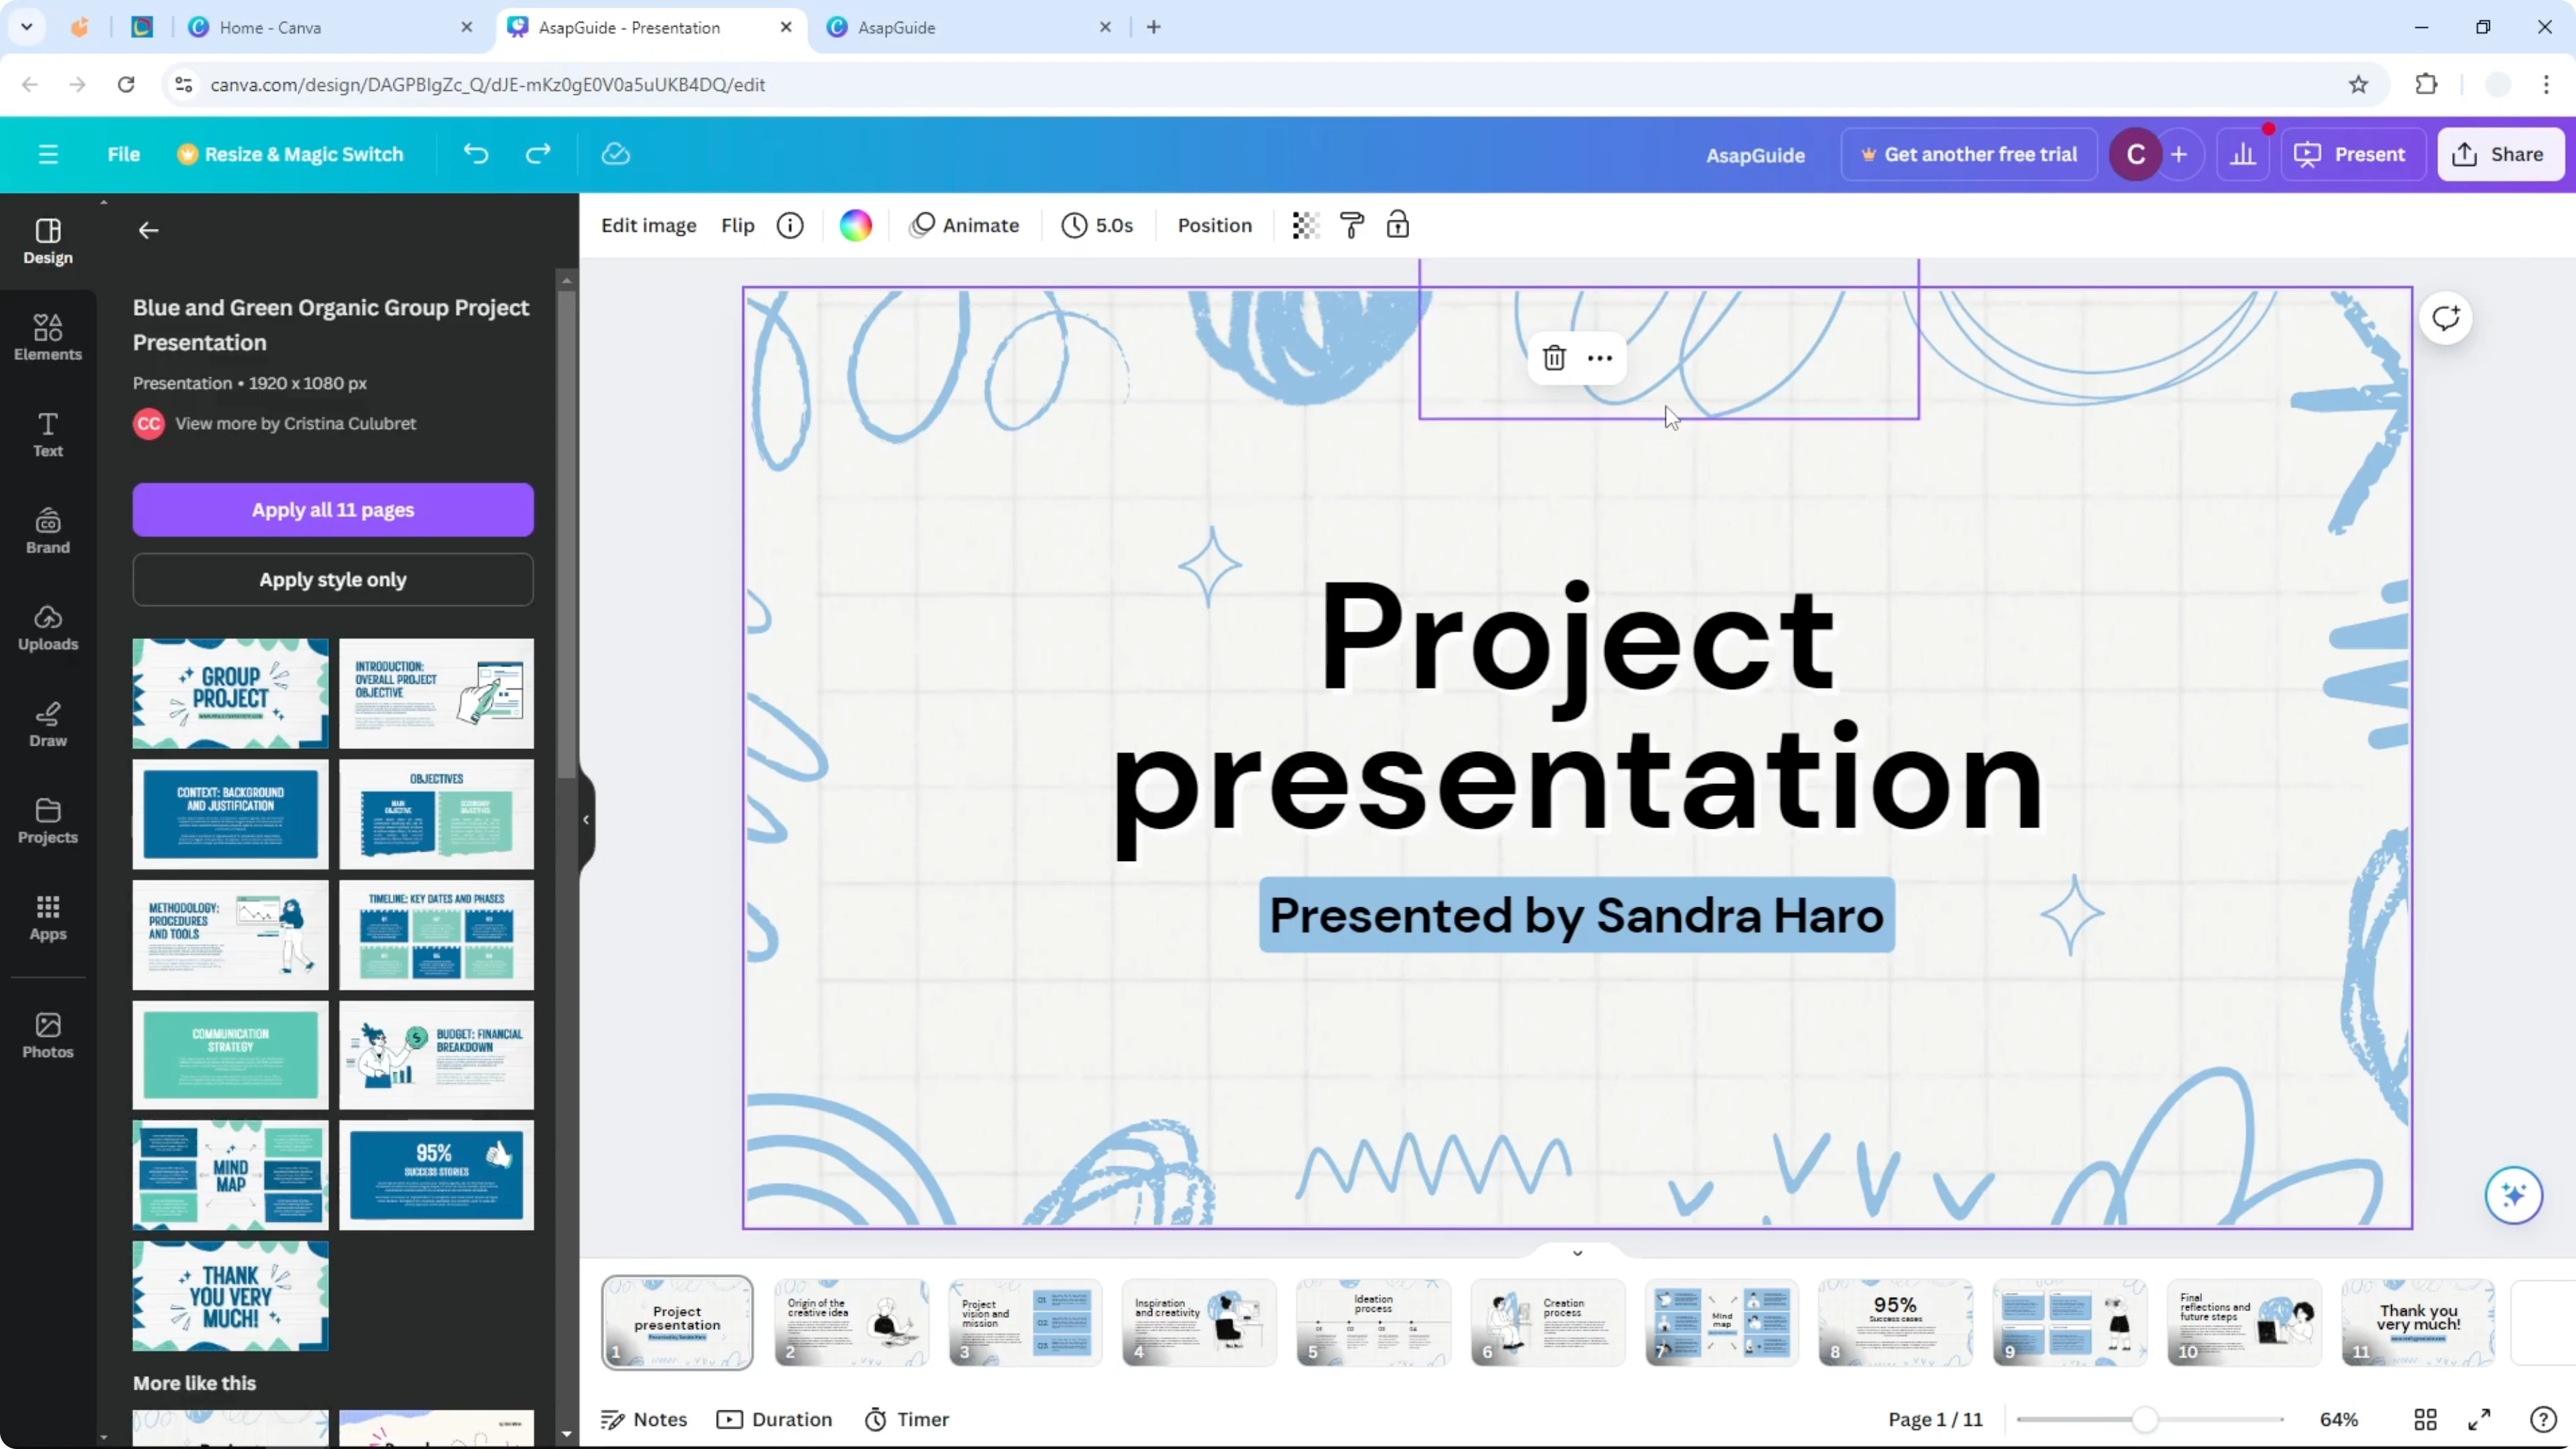Viewport: 2576px width, 1449px height.
Task: Open the Text panel
Action: point(48,434)
